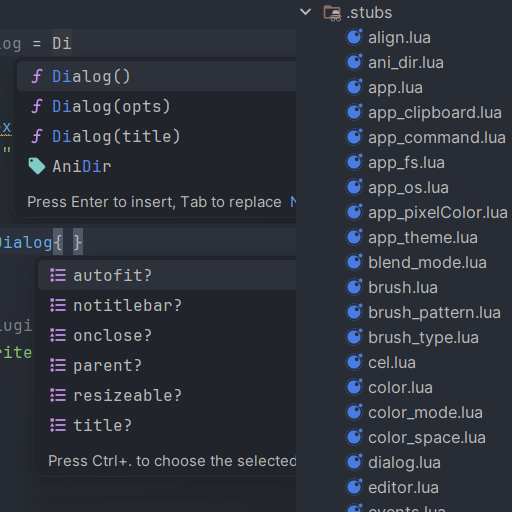Screen dimensions: 512x512
Task: Click the align.lua file icon
Action: point(354,37)
